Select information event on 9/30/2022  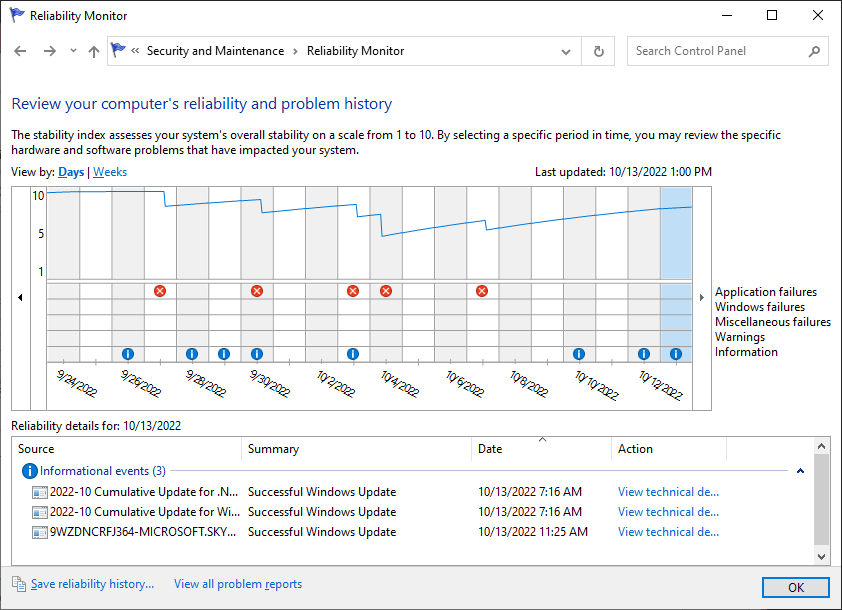click(257, 354)
